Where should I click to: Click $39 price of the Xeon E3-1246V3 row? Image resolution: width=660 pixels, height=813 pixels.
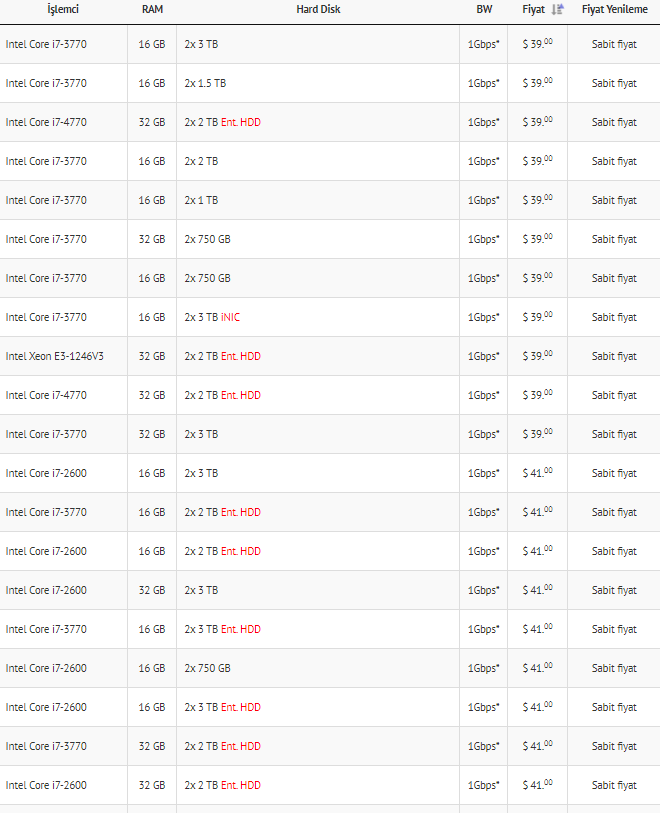click(x=538, y=356)
